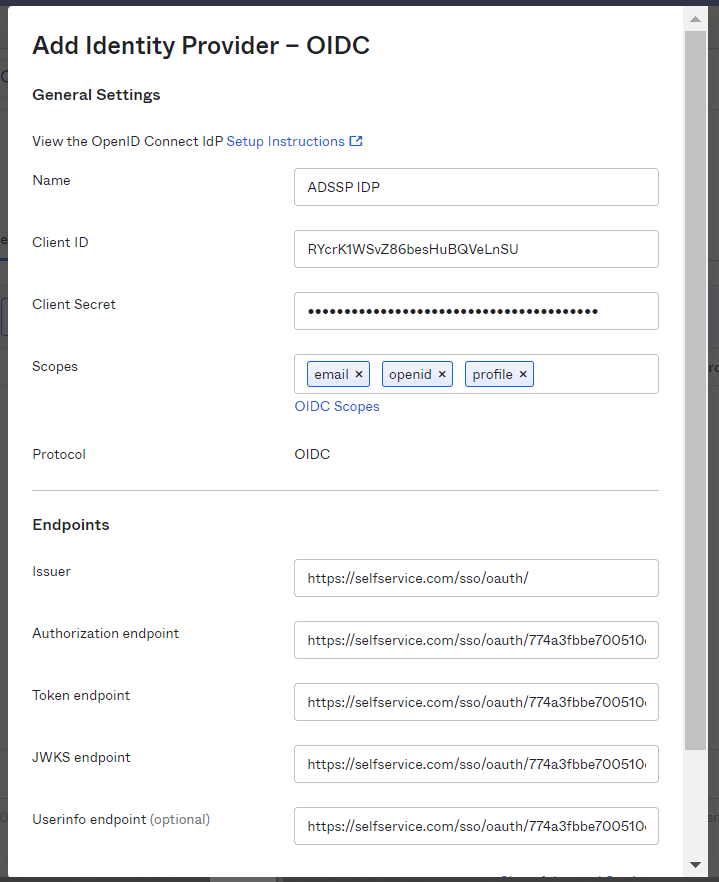Select the Userinfo endpoint field

pyautogui.click(x=476, y=826)
